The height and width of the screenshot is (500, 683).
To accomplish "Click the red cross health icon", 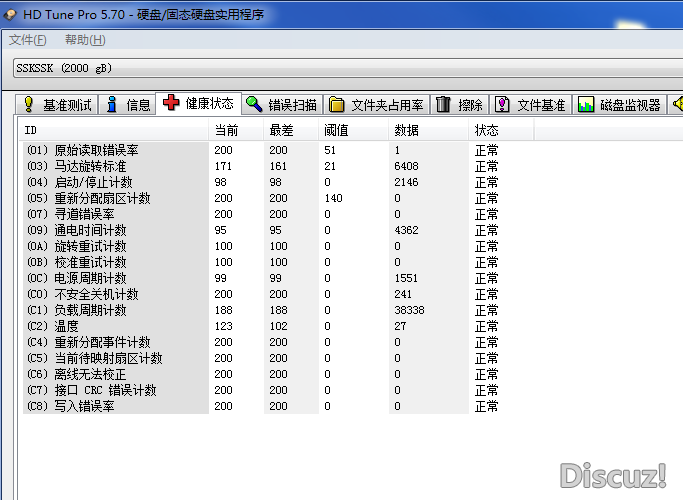I will click(x=171, y=103).
